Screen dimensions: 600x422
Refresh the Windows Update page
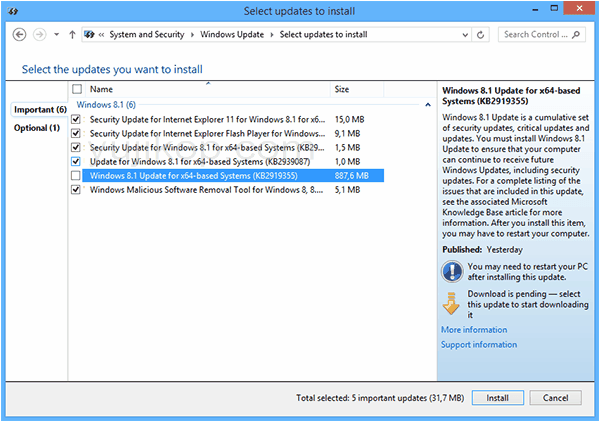481,35
